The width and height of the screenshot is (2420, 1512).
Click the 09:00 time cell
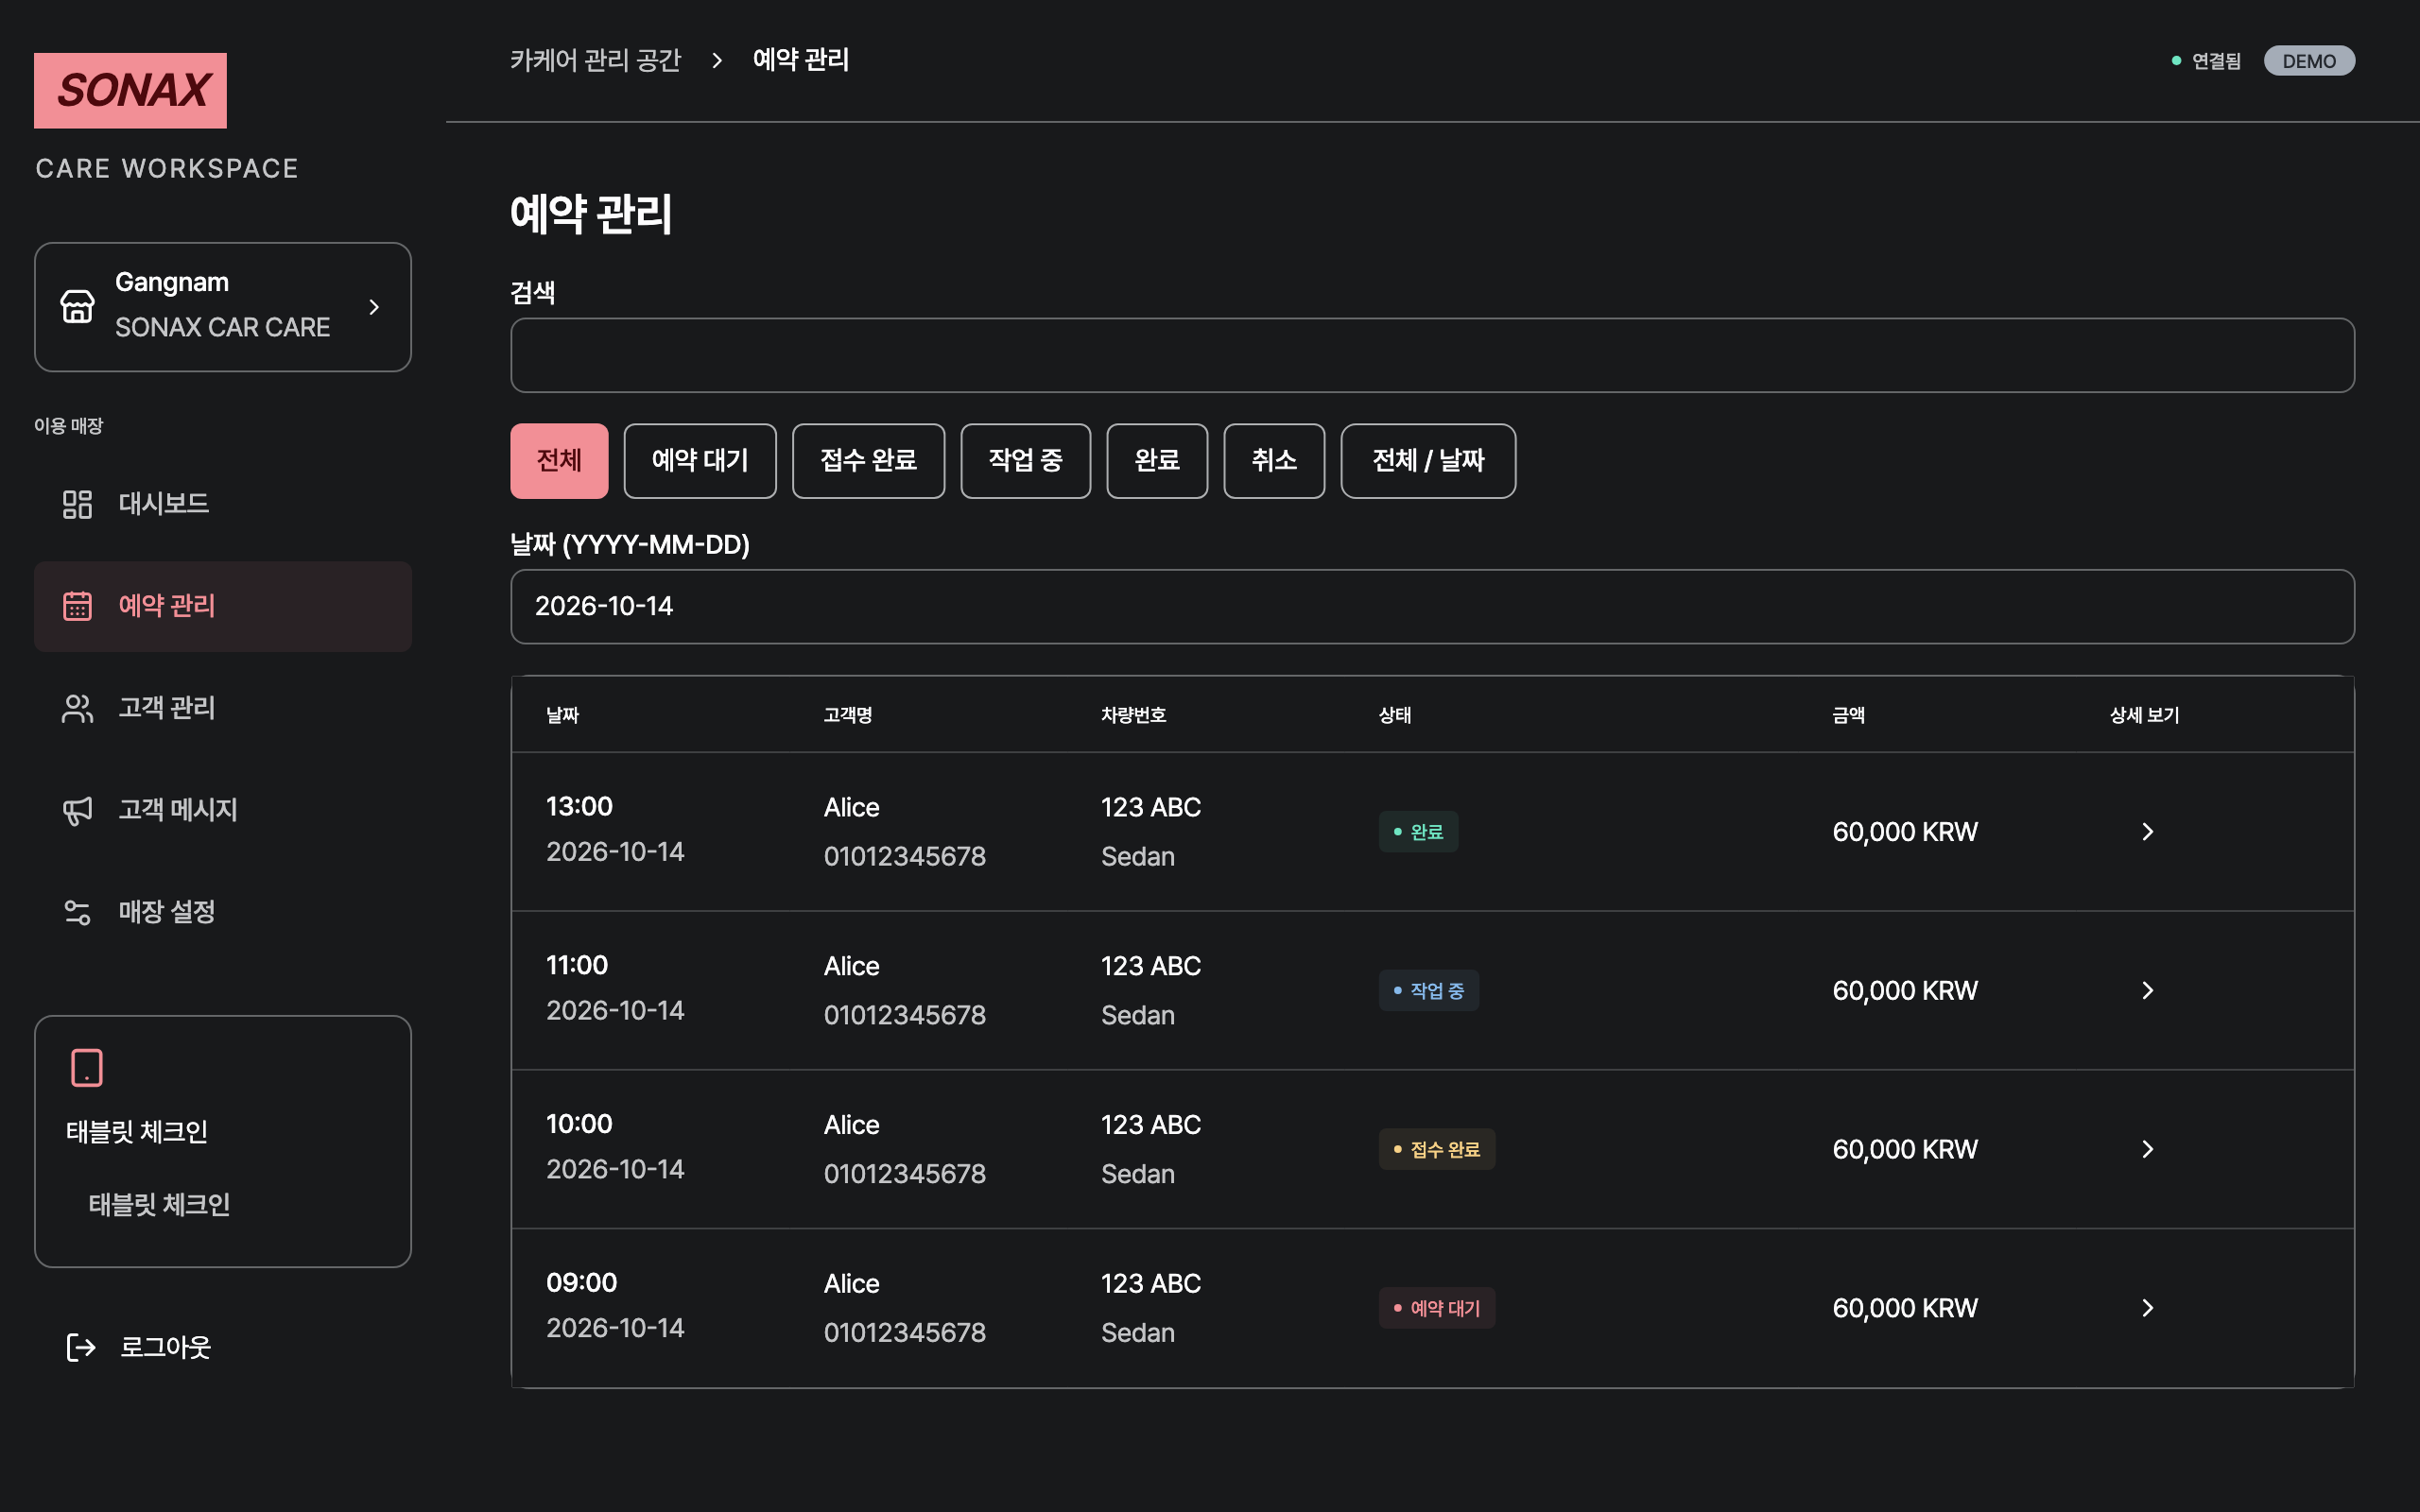(x=581, y=1283)
